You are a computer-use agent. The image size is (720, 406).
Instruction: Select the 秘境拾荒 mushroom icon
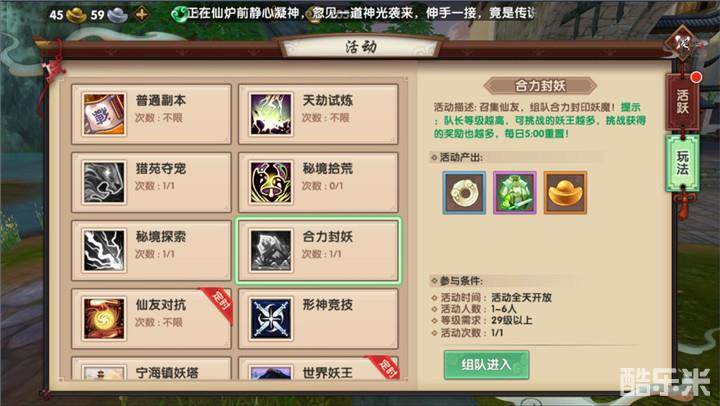[270, 182]
